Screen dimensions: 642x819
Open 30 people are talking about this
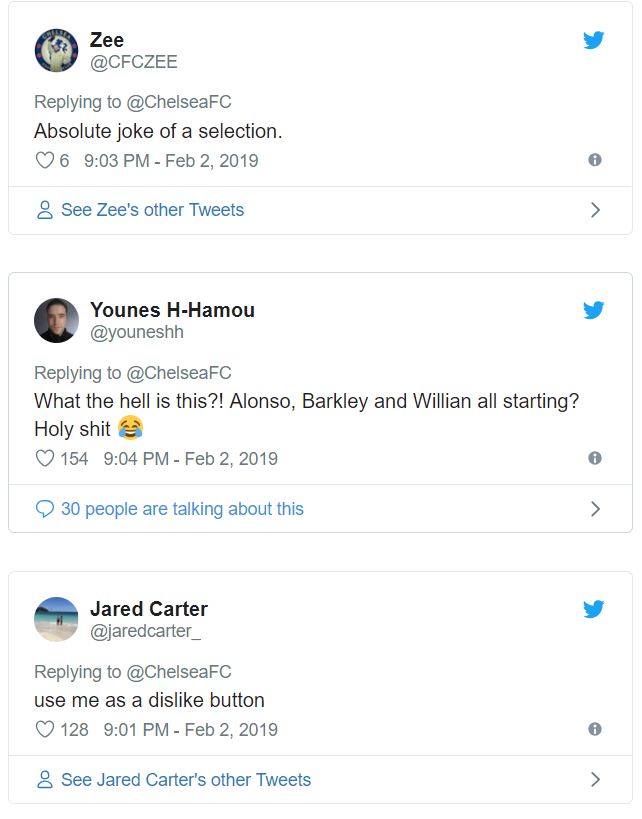coord(181,509)
